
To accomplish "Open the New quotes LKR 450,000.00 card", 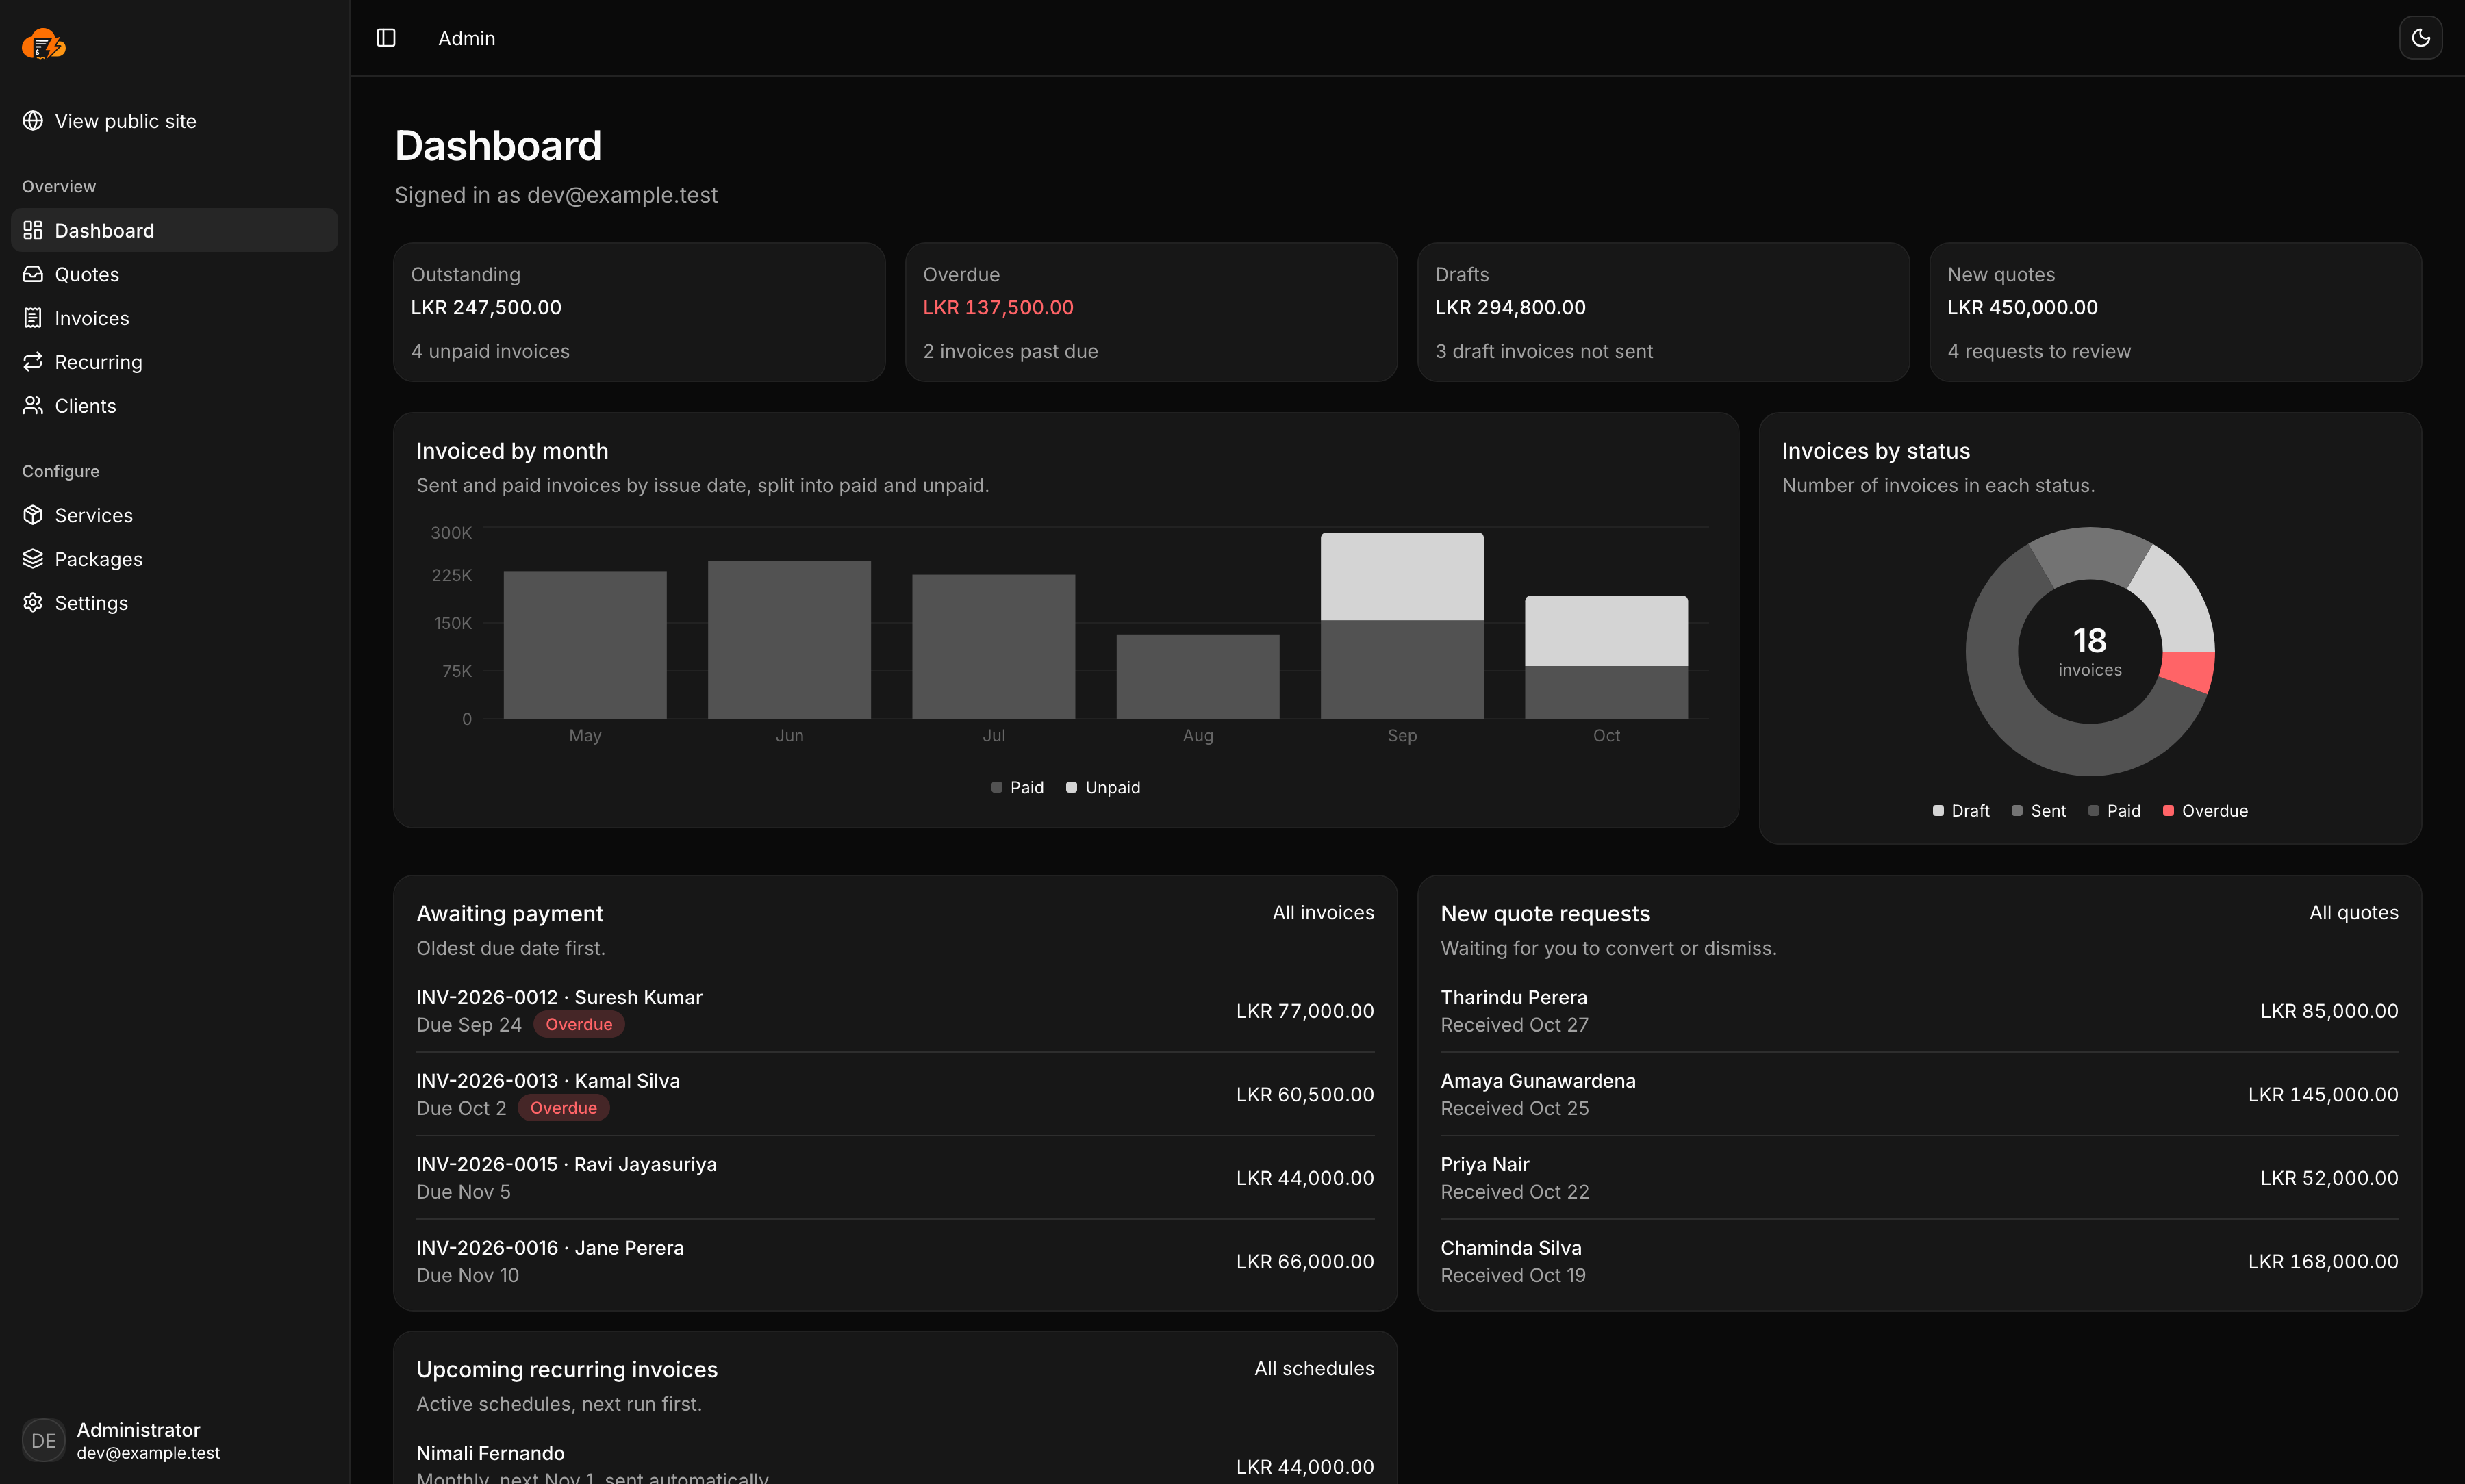I will click(2175, 312).
